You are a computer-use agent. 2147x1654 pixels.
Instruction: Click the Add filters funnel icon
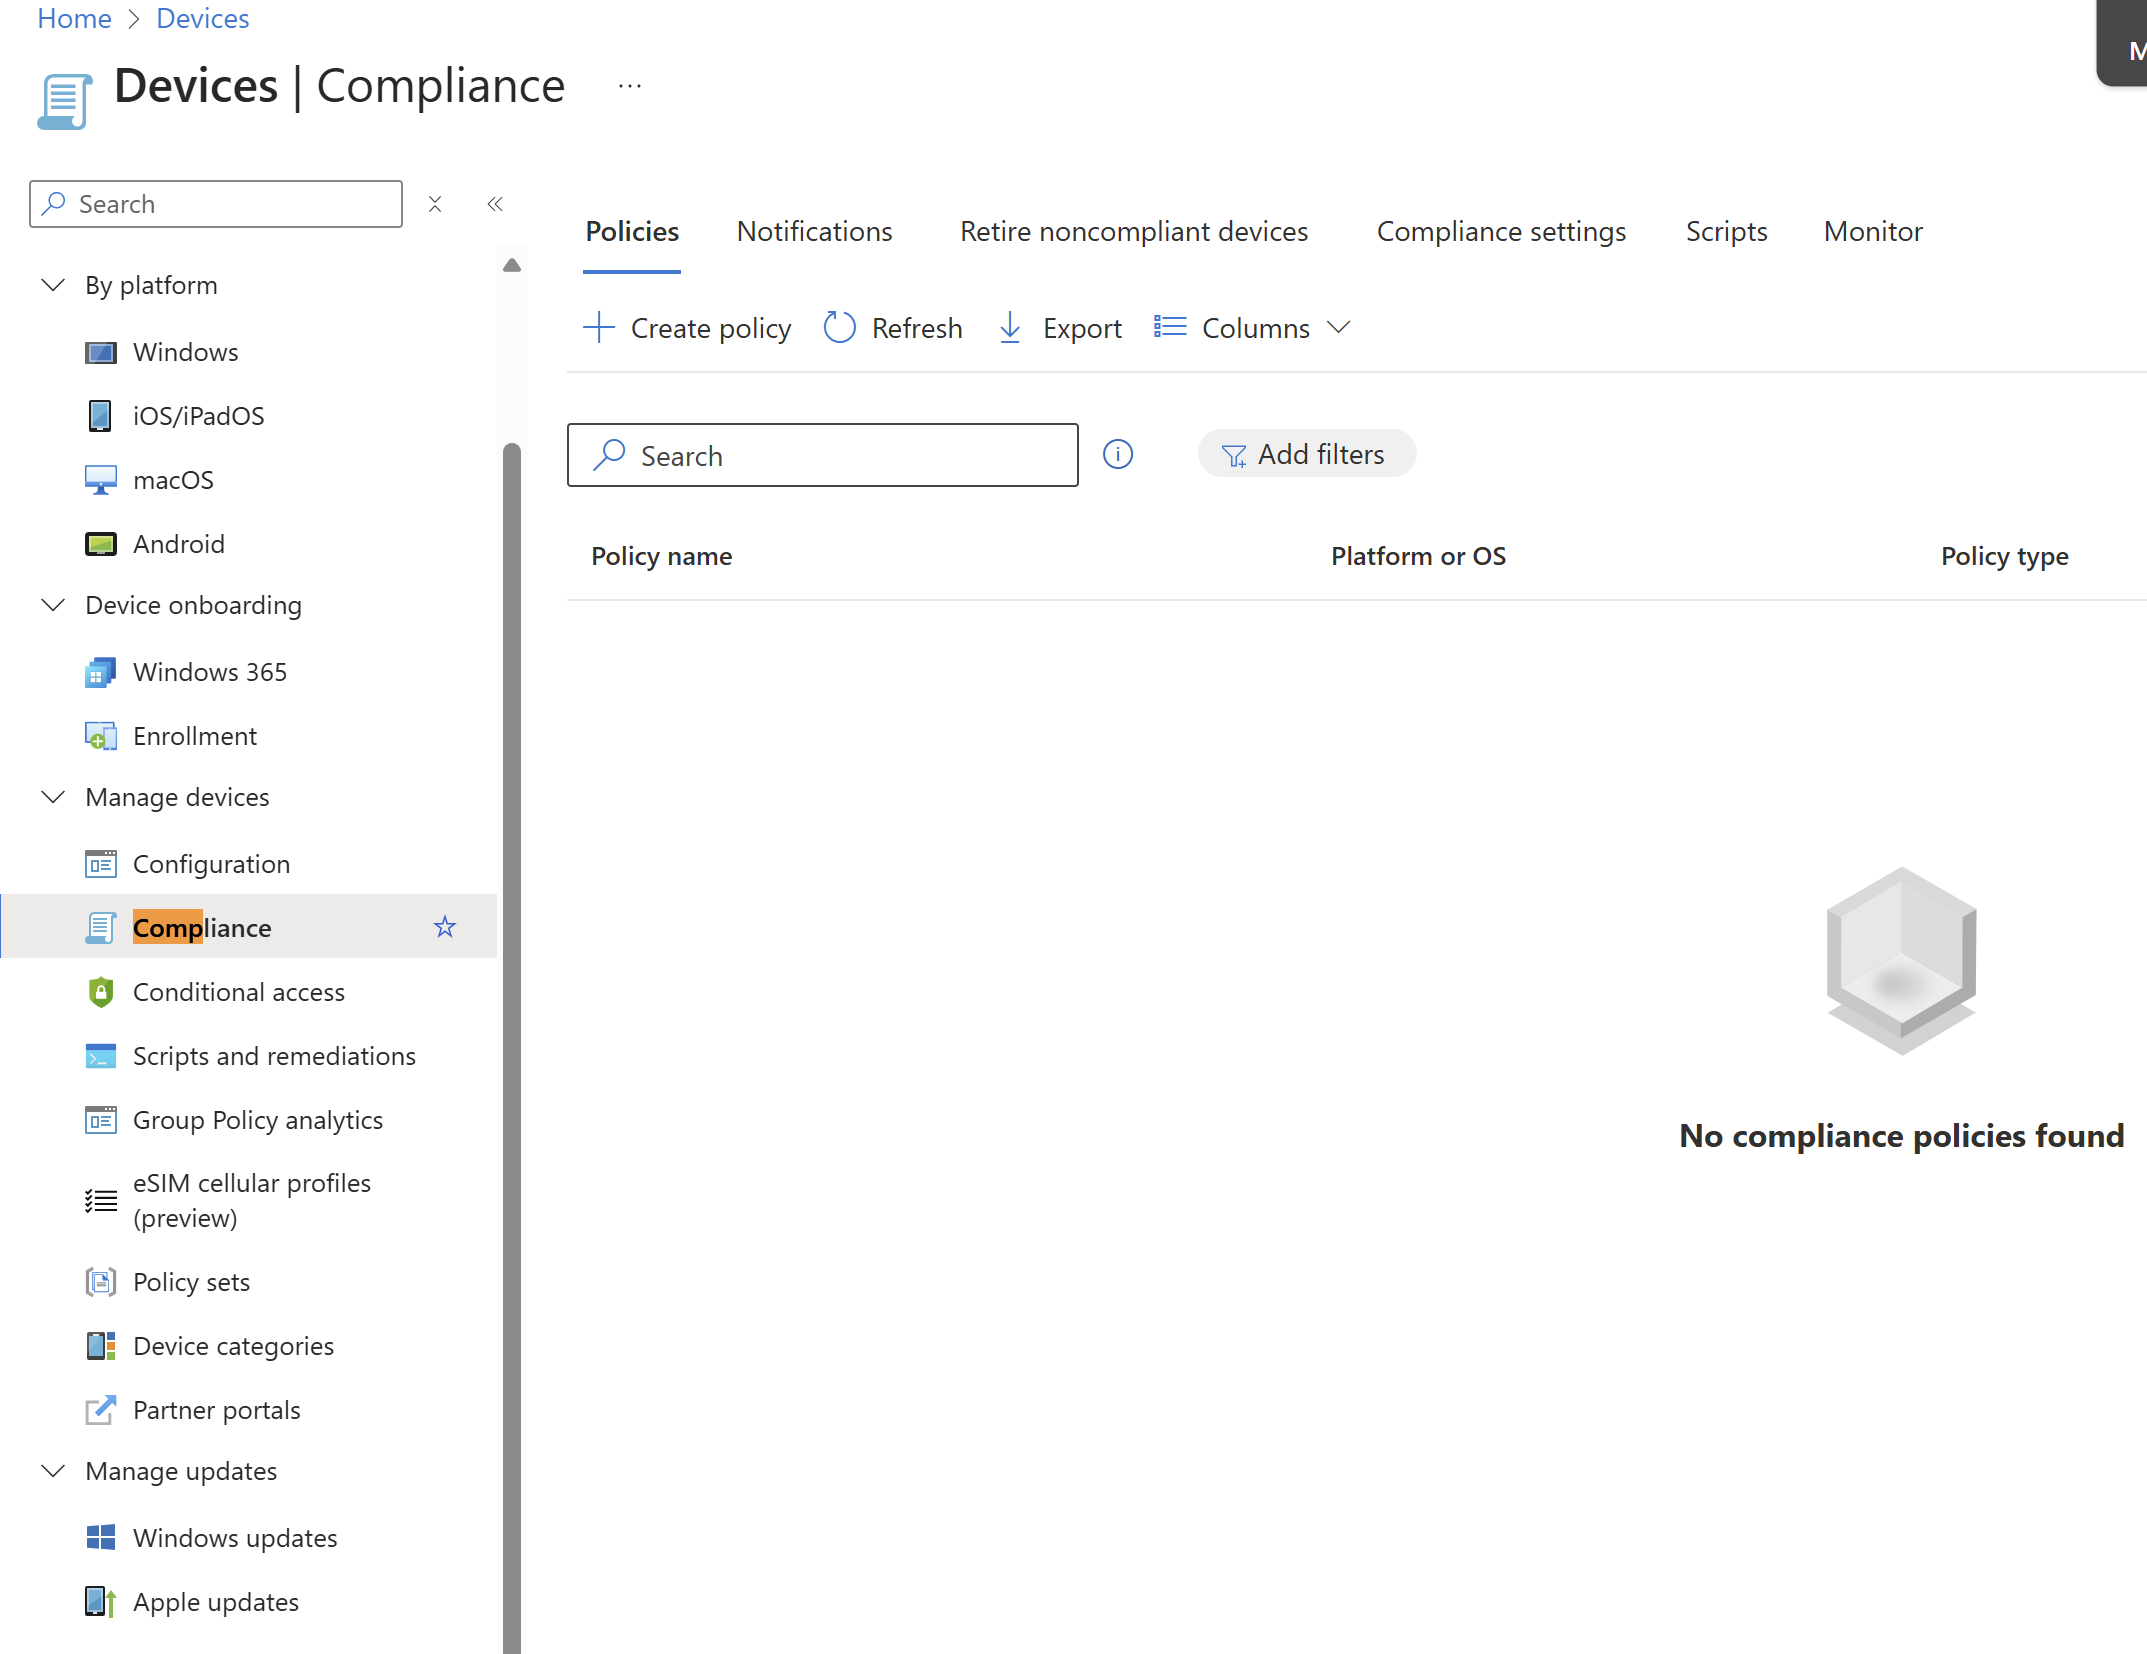pyautogui.click(x=1234, y=456)
